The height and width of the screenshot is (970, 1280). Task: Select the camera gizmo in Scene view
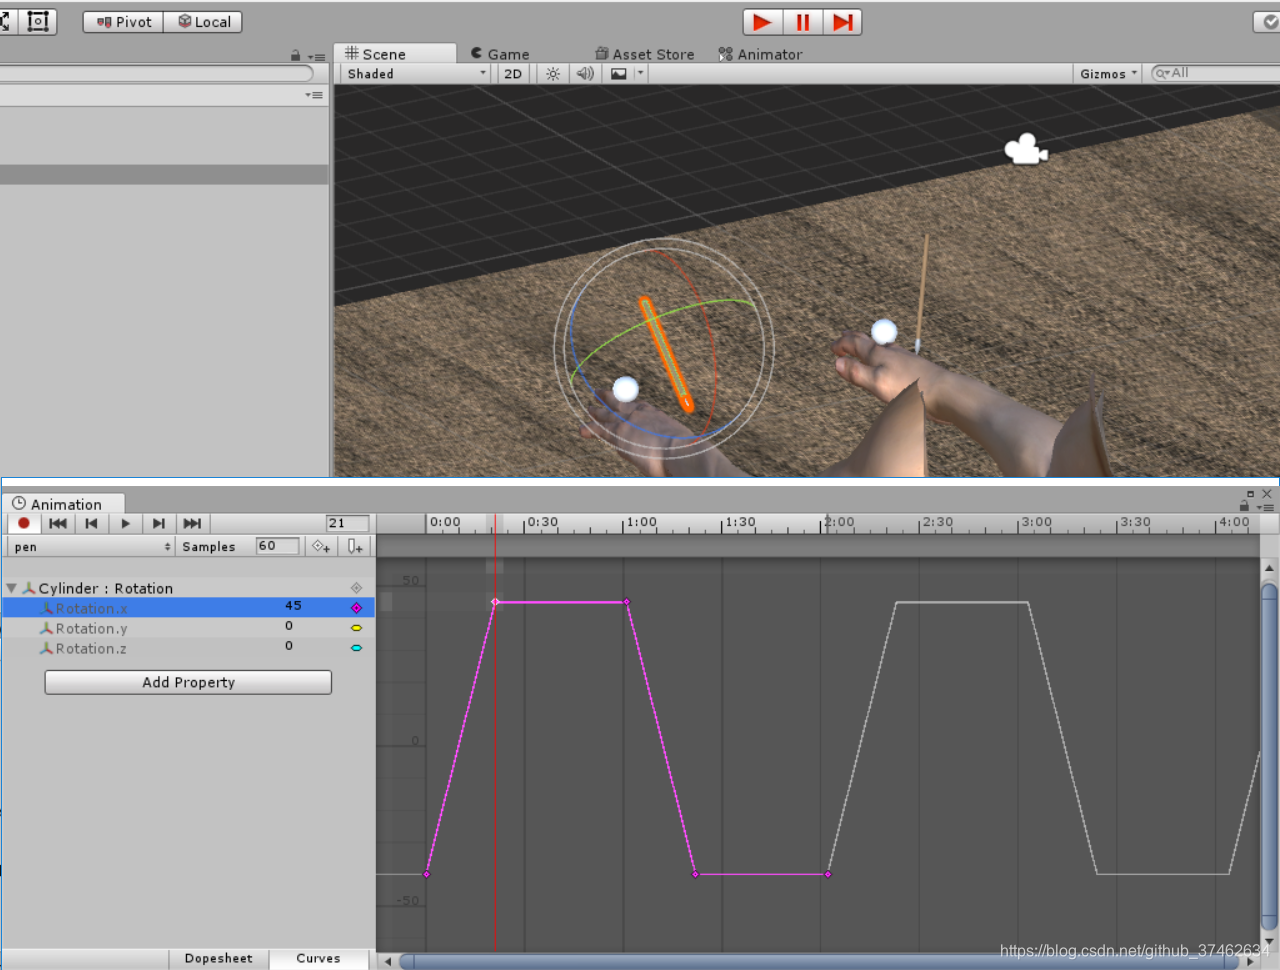[1025, 150]
